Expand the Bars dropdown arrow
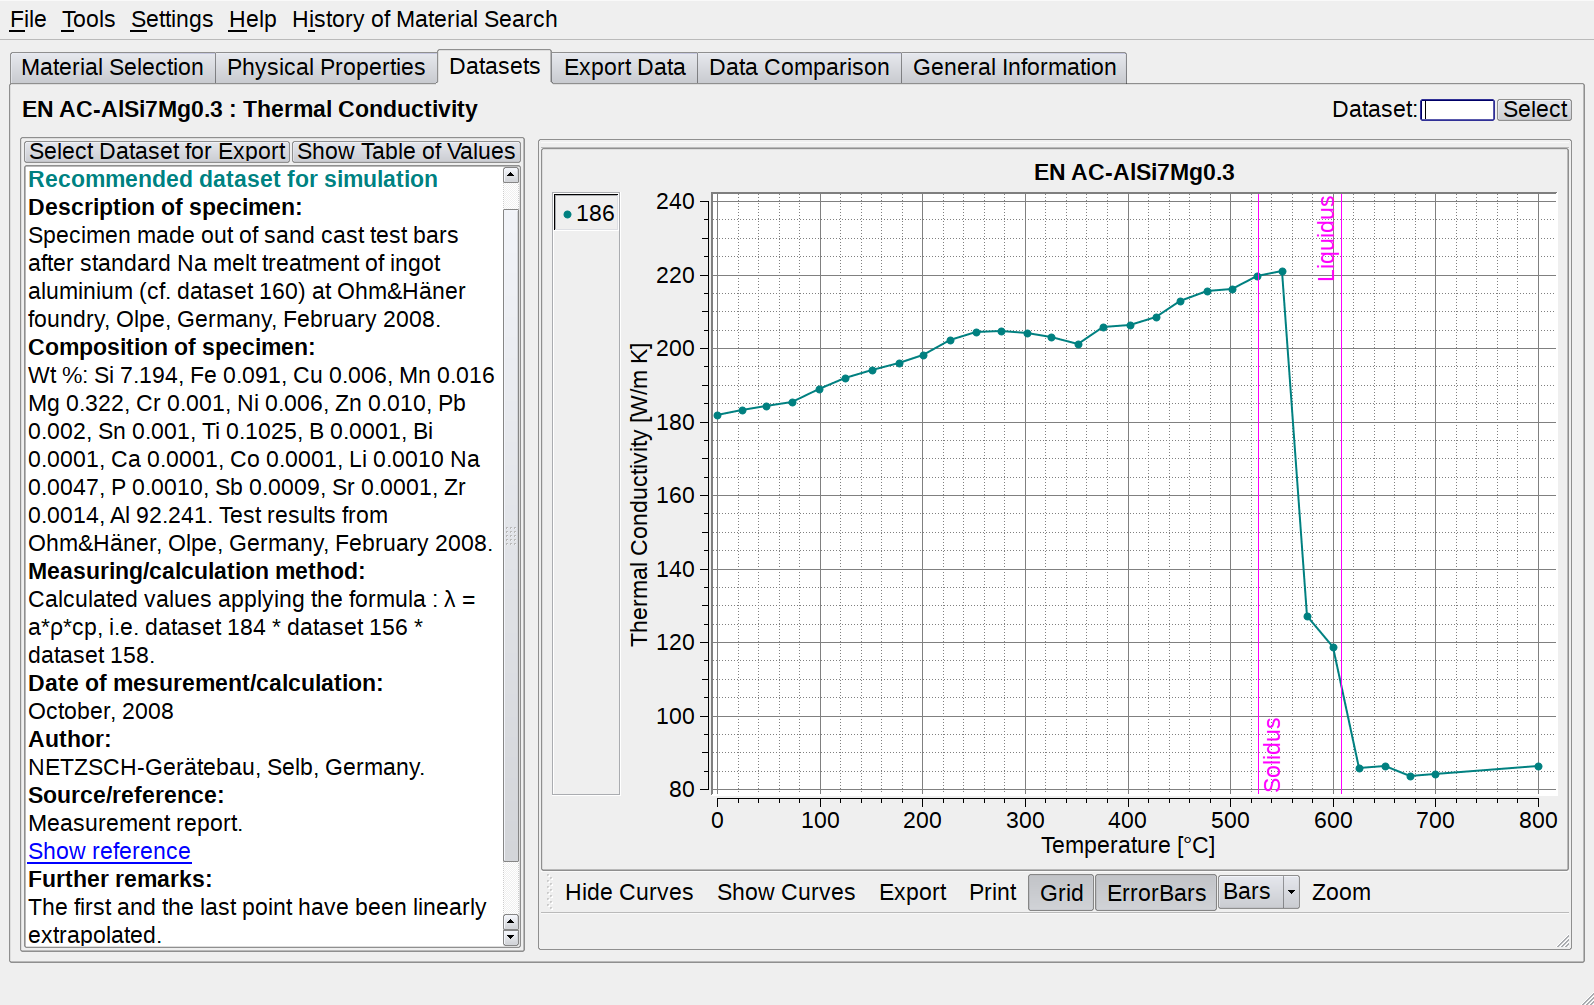 [x=1291, y=892]
